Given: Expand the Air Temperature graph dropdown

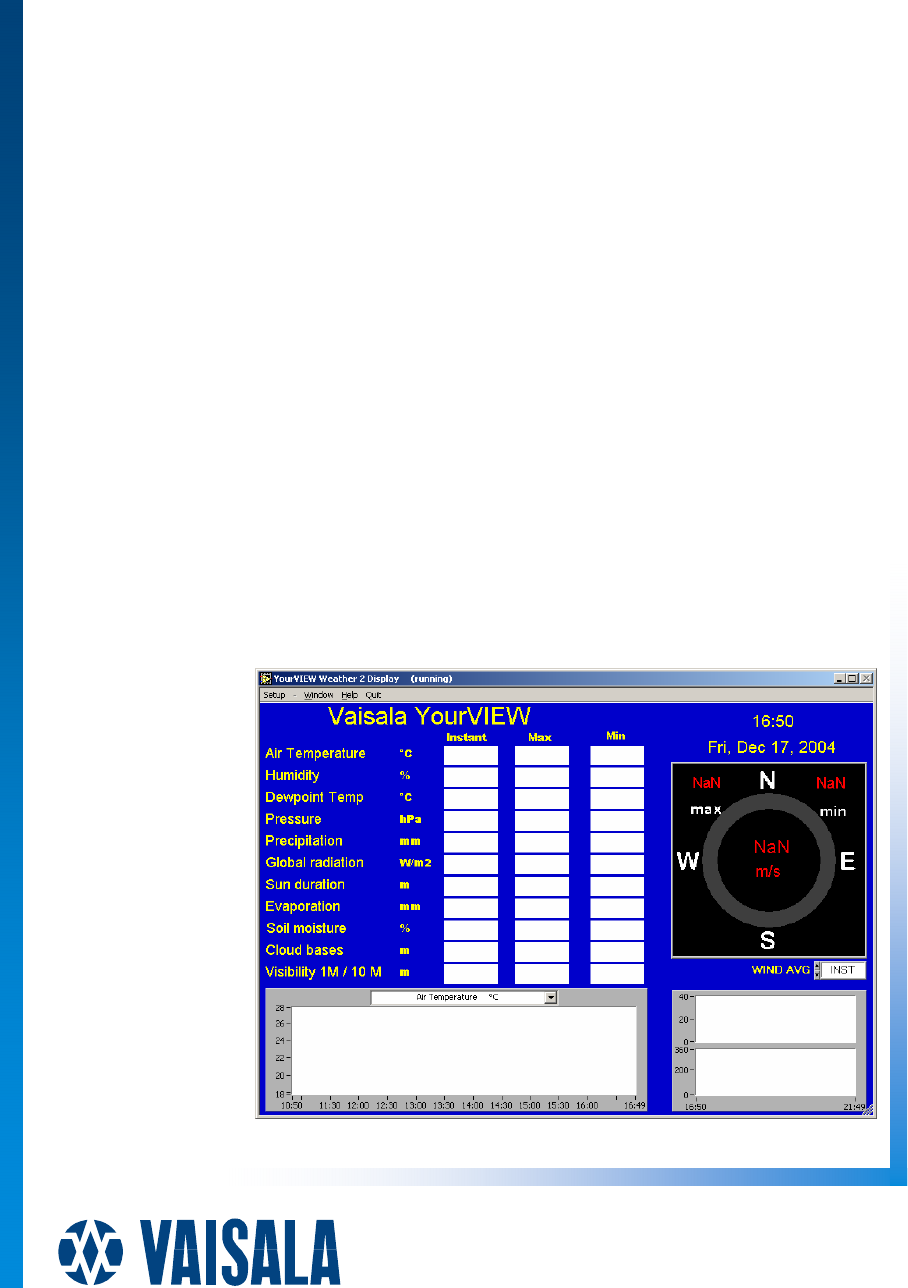Looking at the screenshot, I should pos(549,997).
